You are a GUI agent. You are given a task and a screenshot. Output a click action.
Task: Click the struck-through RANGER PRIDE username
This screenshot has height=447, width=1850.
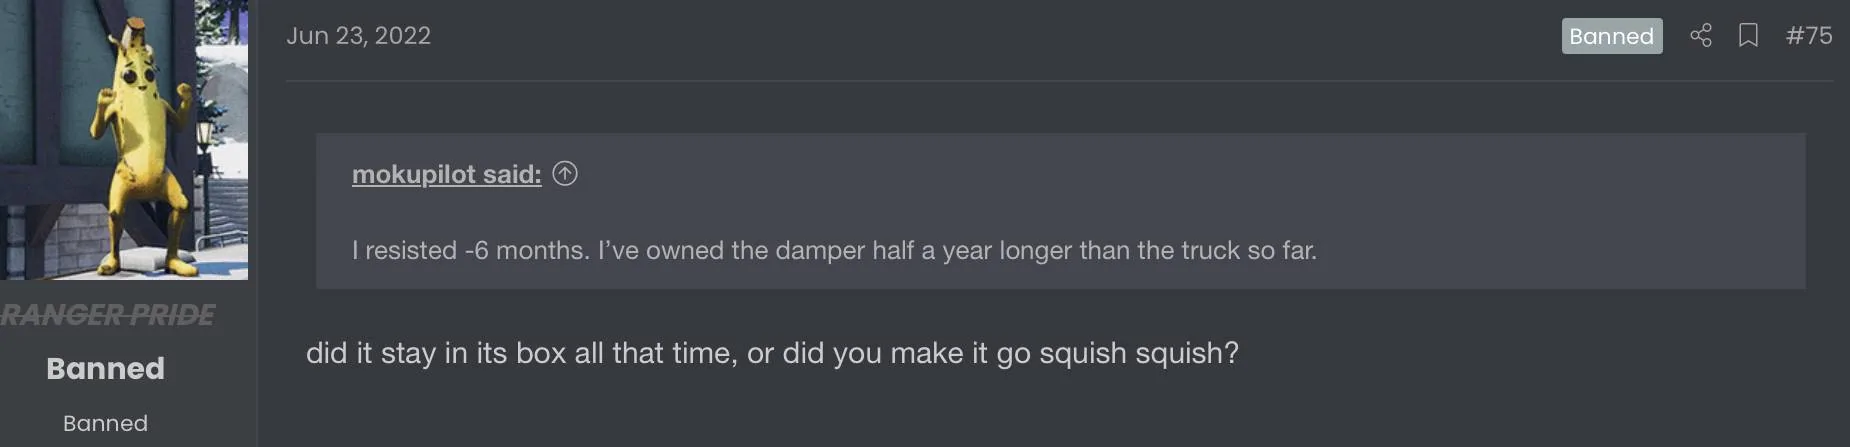point(107,315)
